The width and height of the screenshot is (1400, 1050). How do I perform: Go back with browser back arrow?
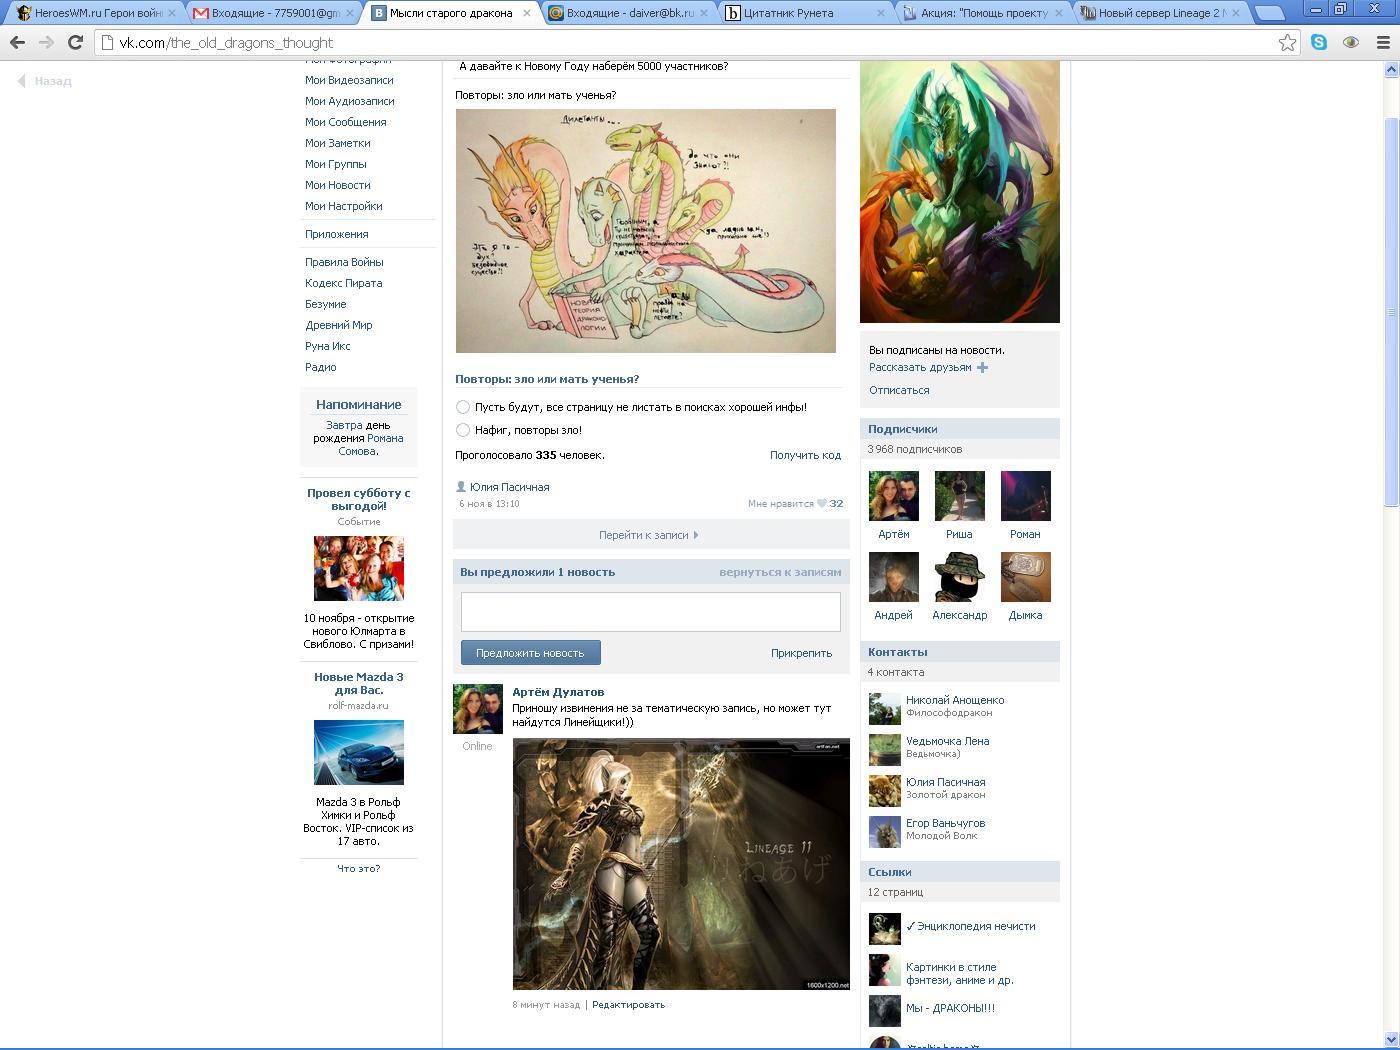(17, 43)
